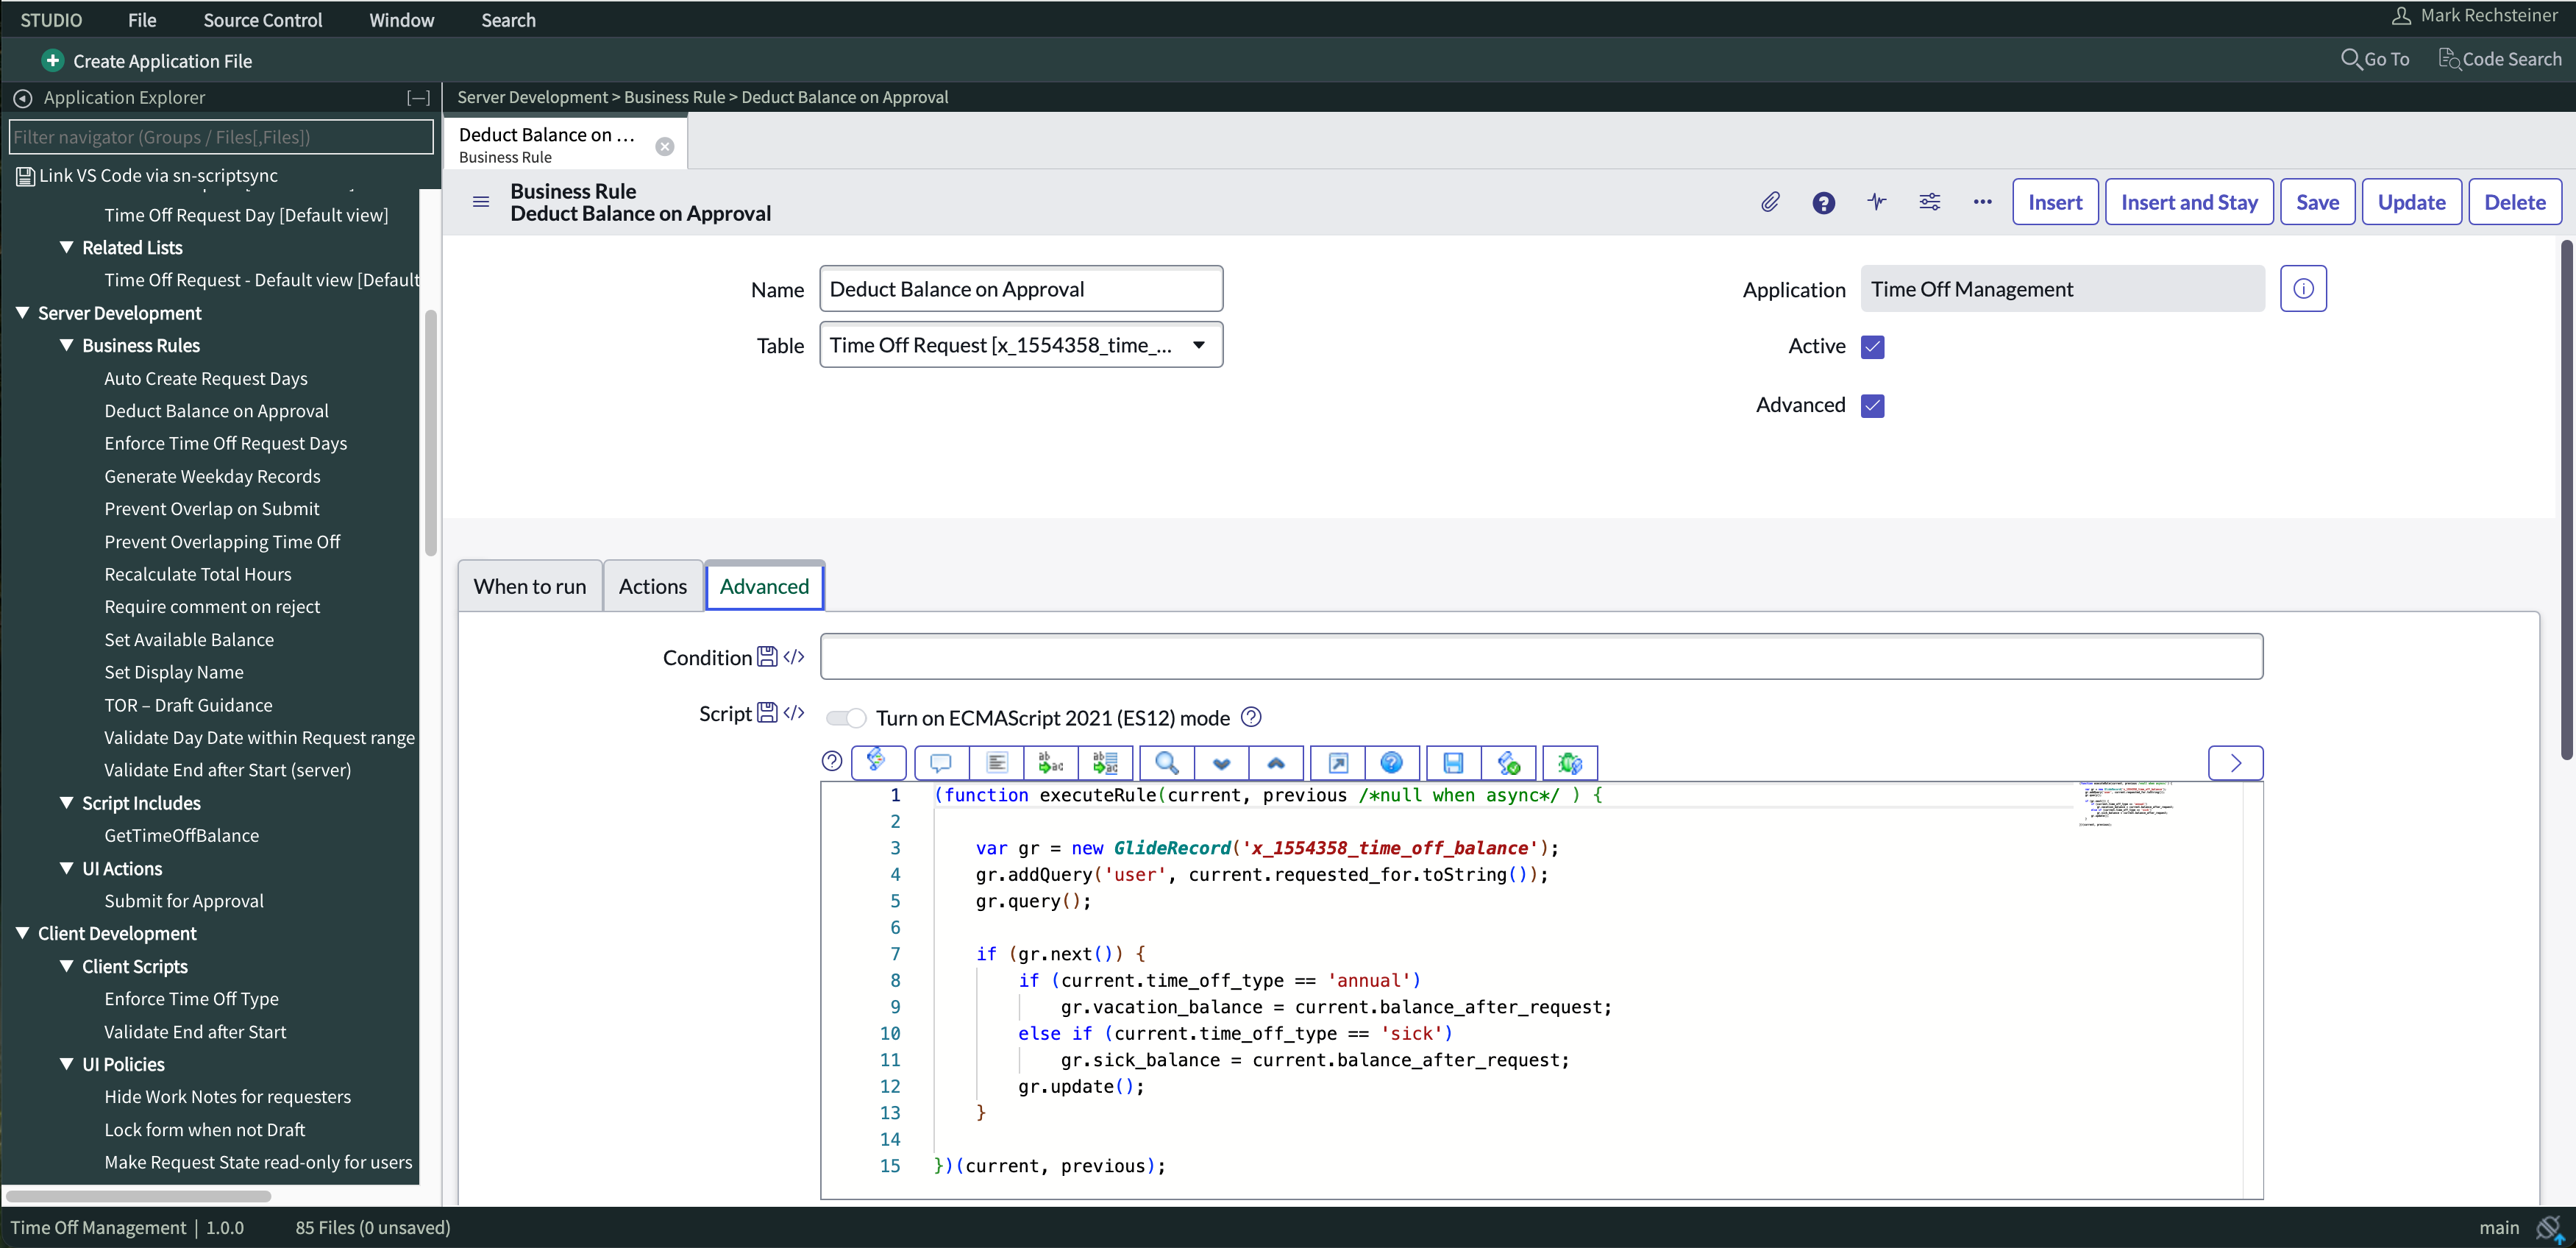Image resolution: width=2576 pixels, height=1248 pixels.
Task: Collapse the Client Scripts group
Action: coord(66,966)
